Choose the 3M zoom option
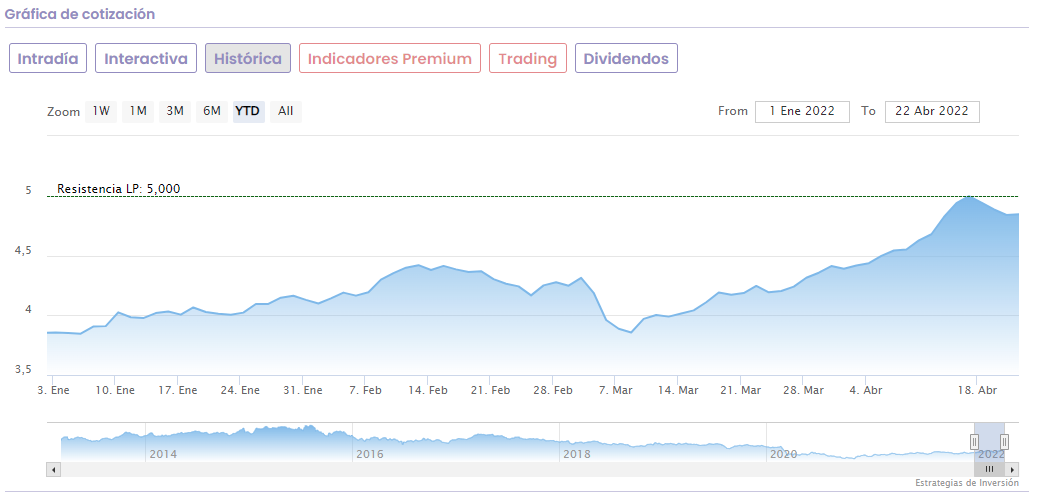The image size is (1038, 498). click(175, 111)
